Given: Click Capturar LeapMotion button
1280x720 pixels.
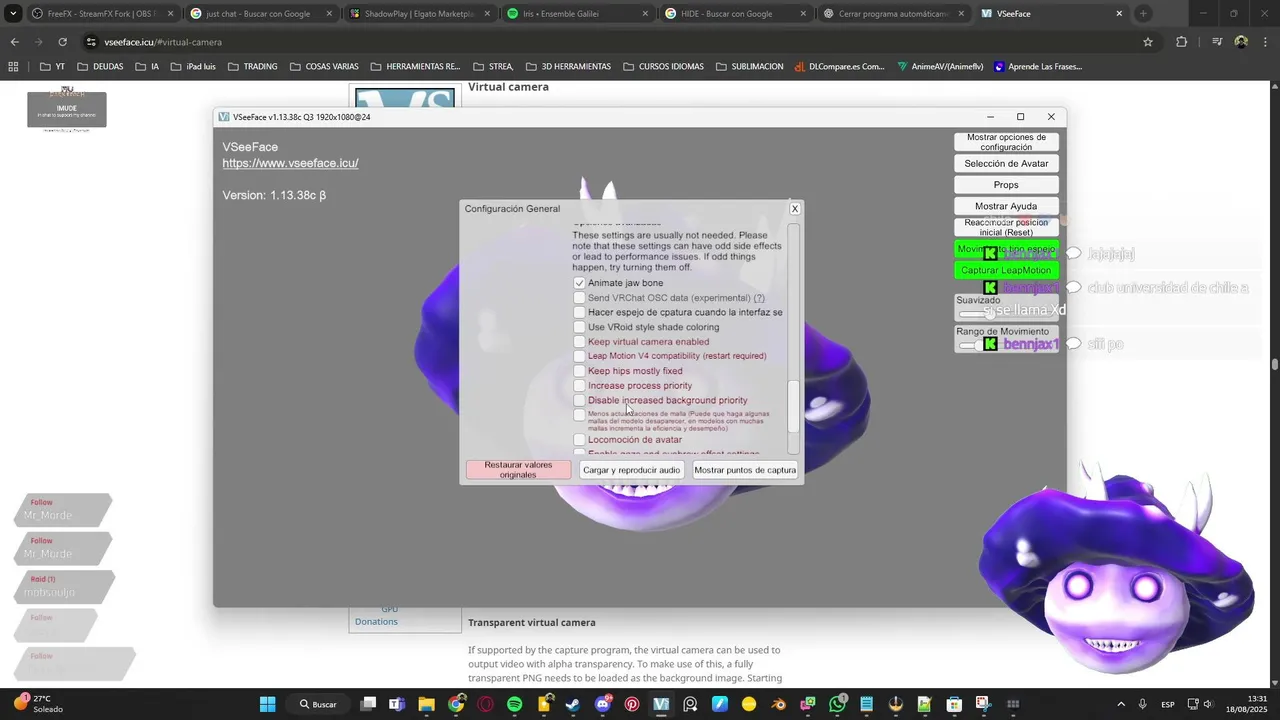Looking at the screenshot, I should click(1006, 270).
